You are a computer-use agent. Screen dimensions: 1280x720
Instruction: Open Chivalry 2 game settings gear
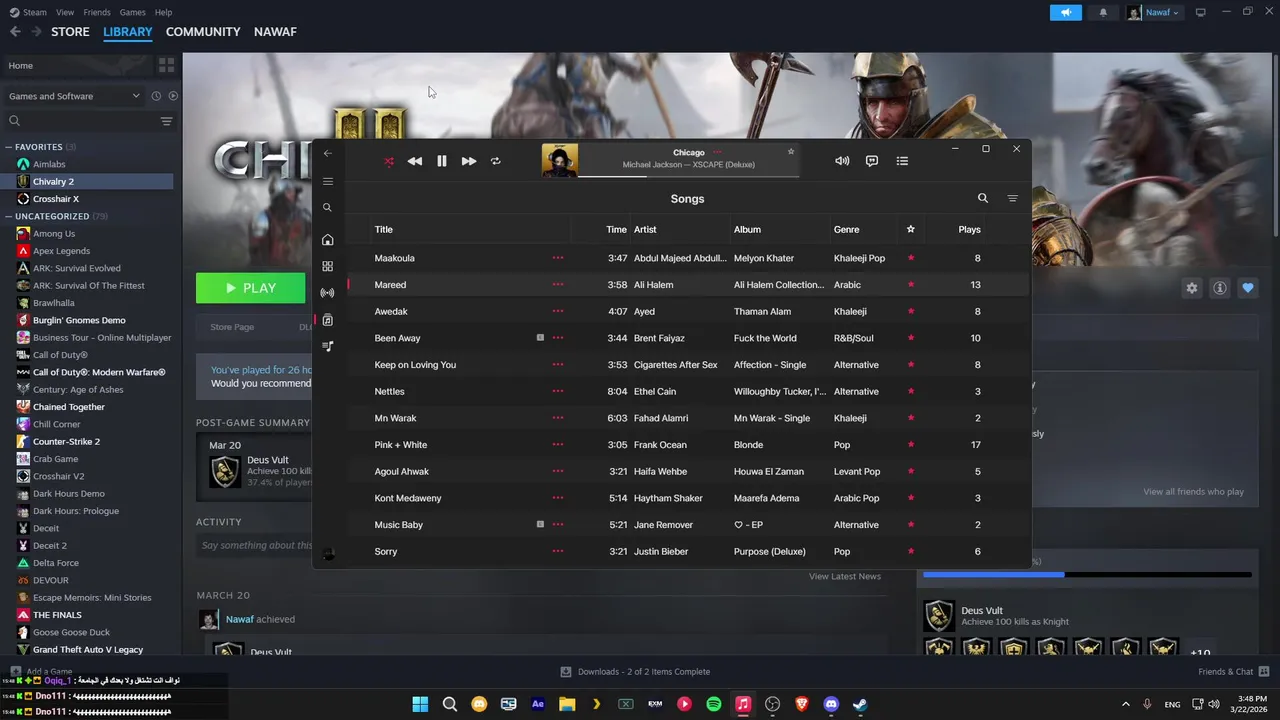click(x=1191, y=288)
